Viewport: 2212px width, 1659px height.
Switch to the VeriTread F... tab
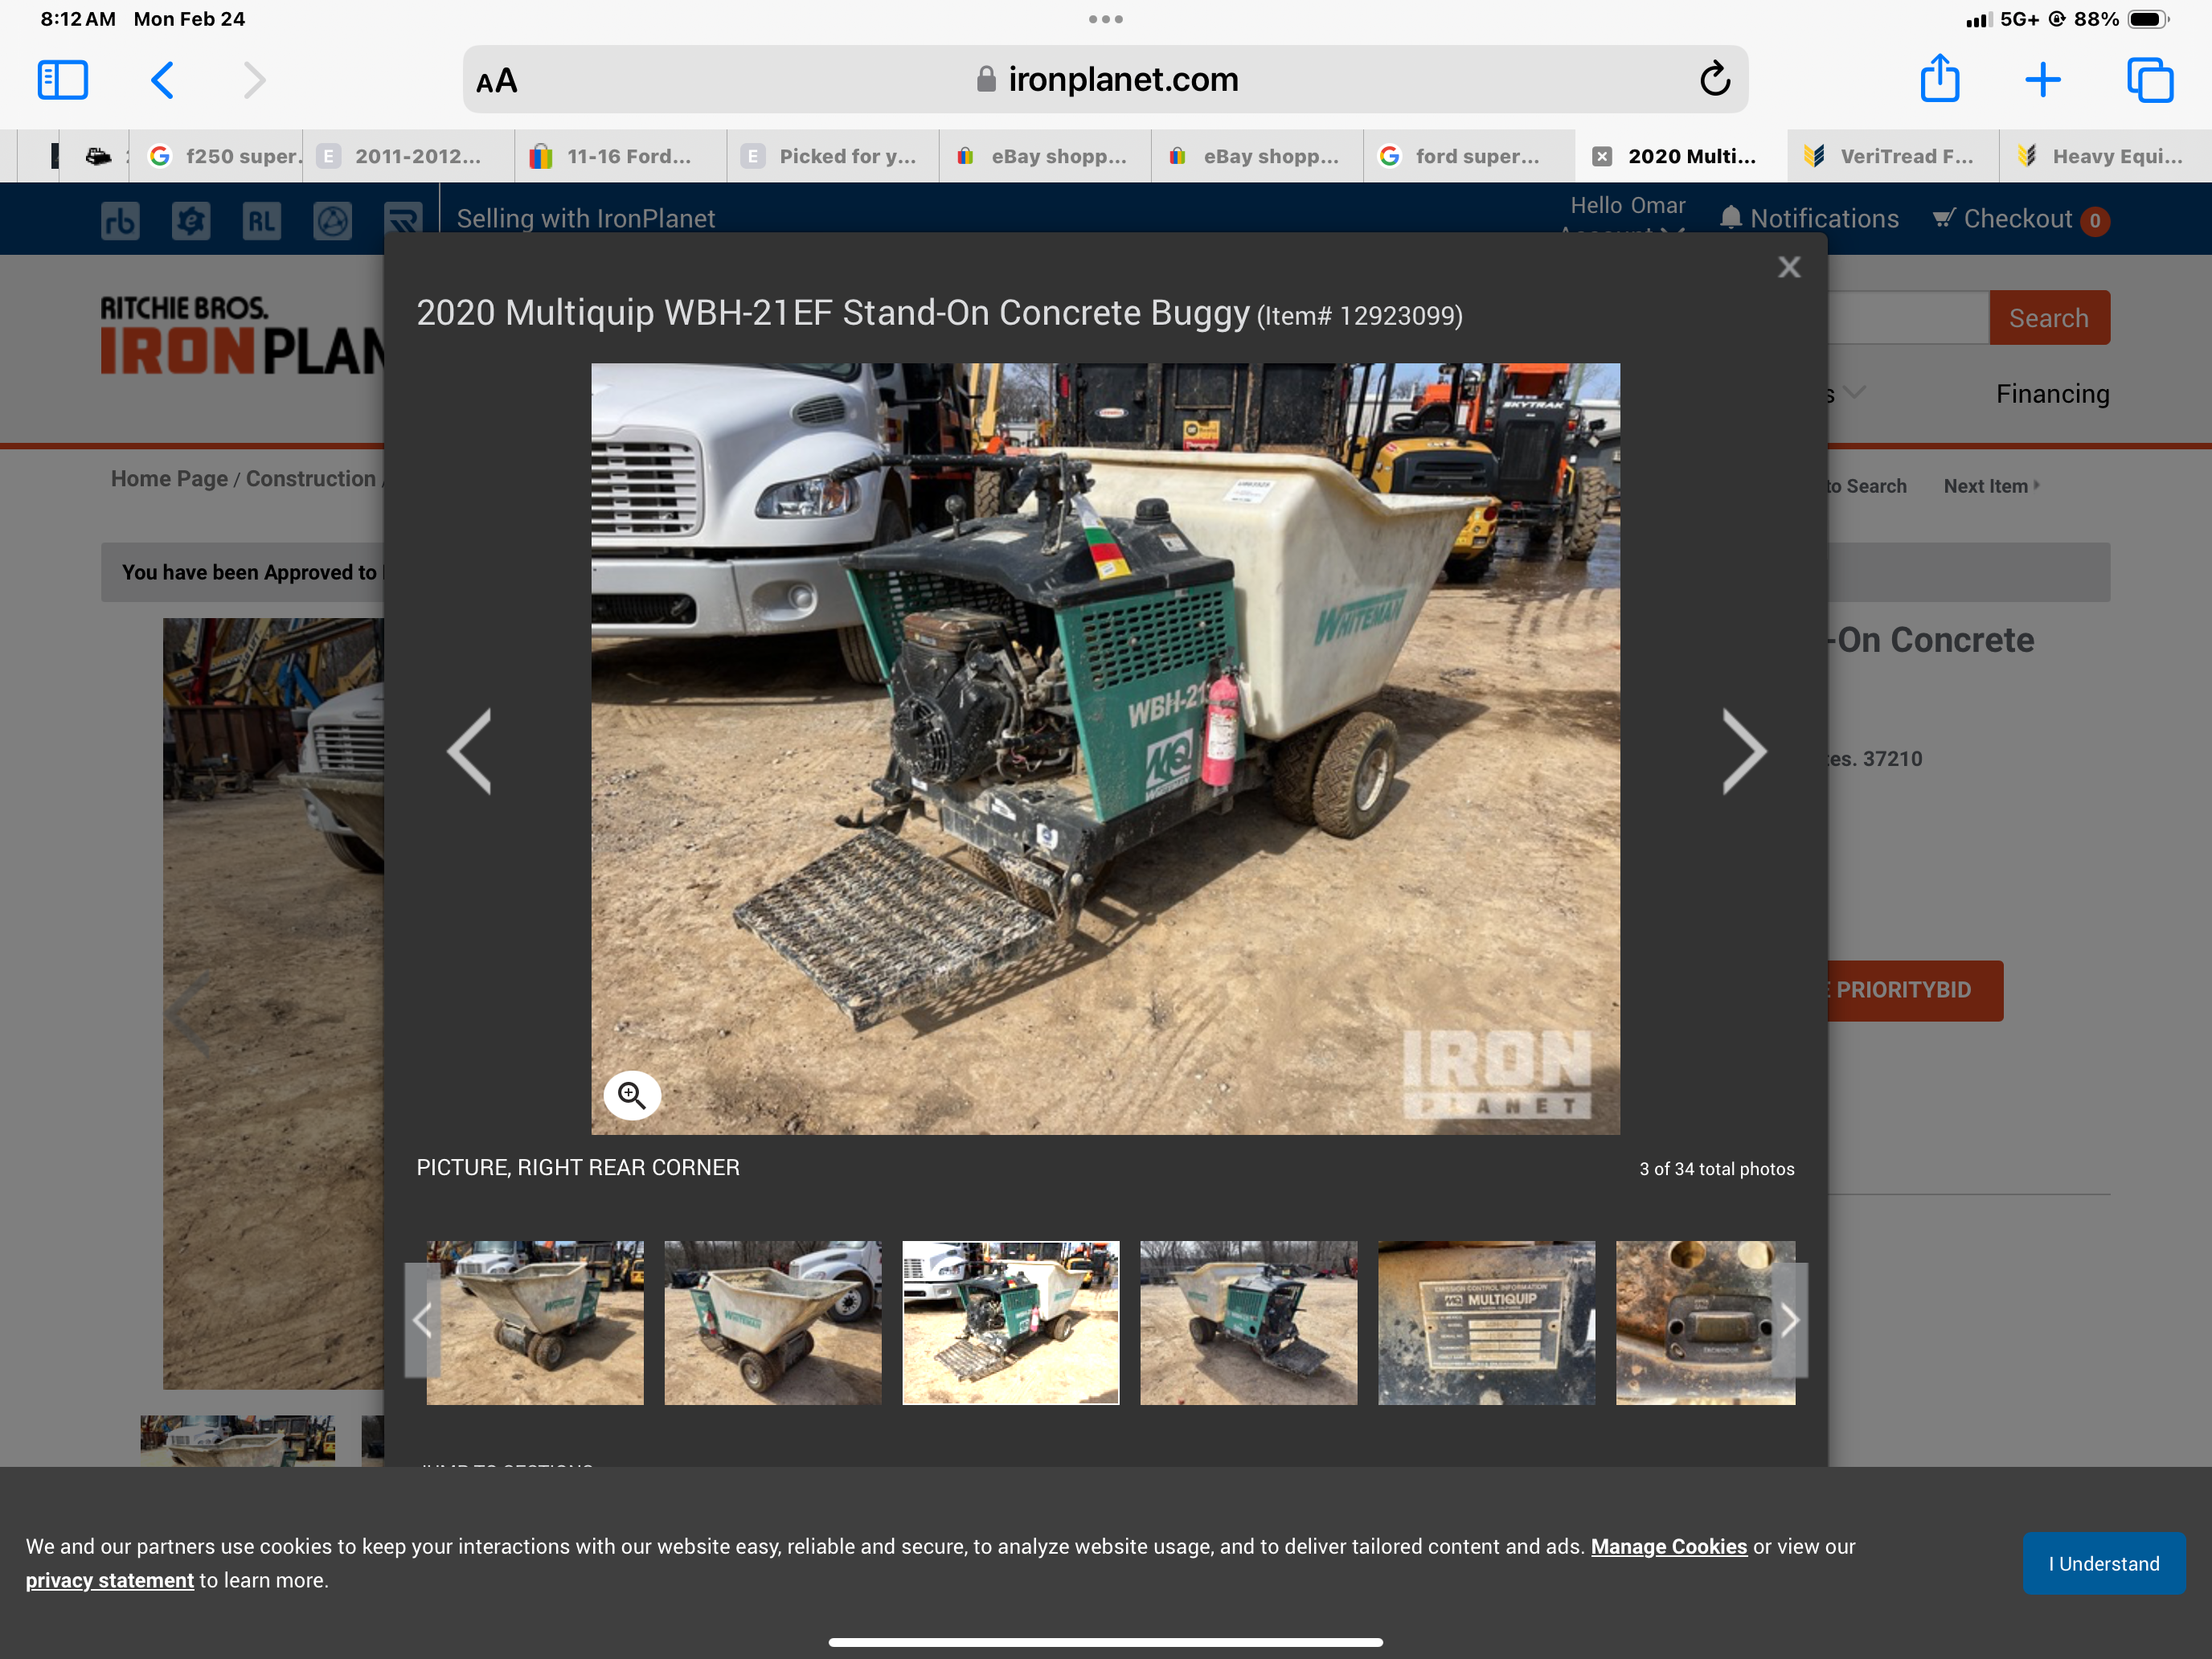point(1893,156)
